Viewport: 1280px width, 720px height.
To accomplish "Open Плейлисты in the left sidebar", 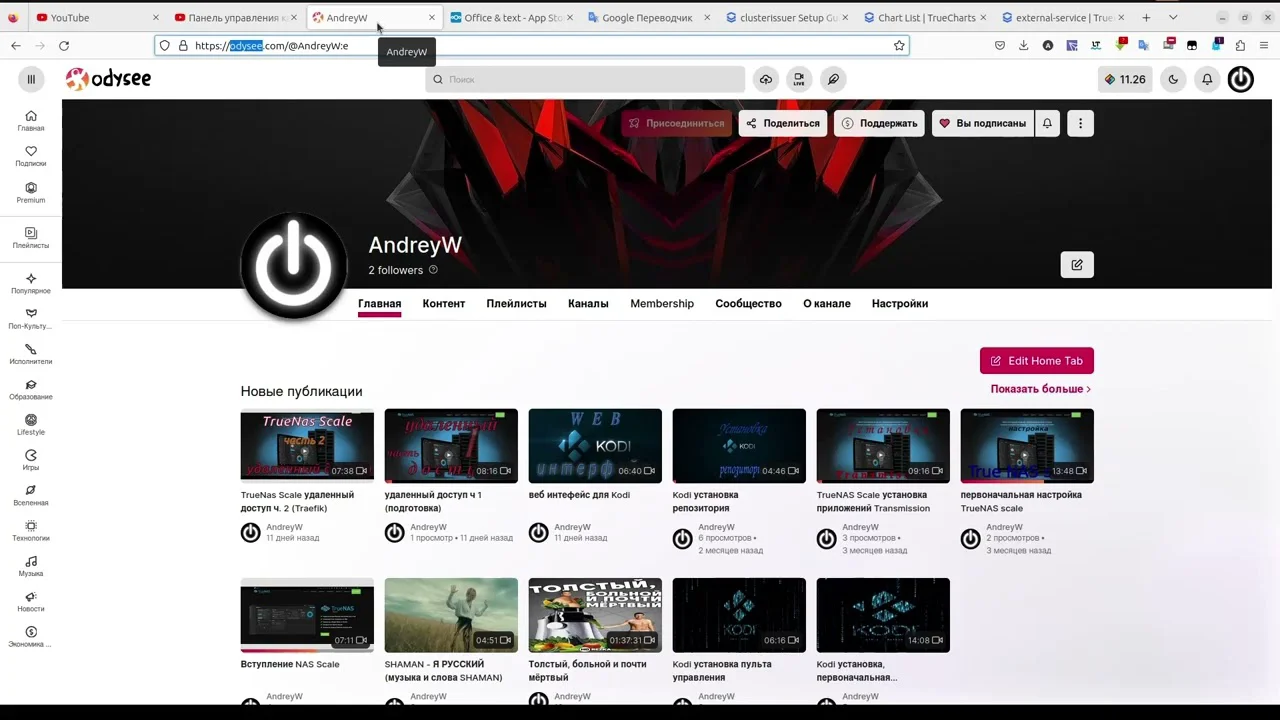I will pos(31,237).
